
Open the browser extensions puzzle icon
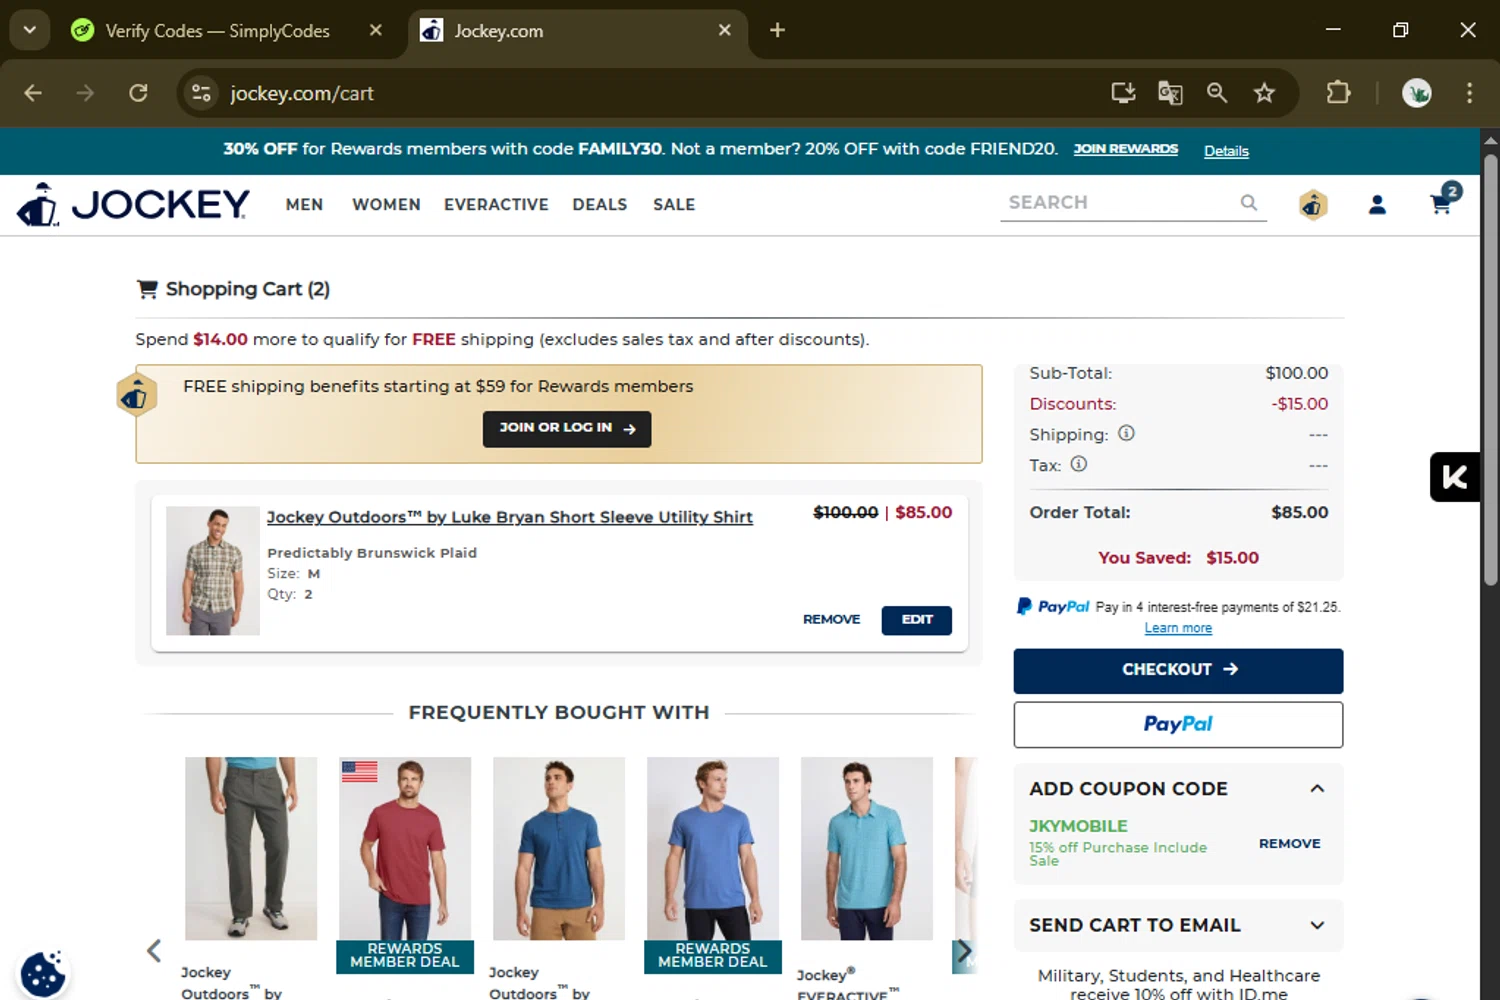pos(1338,93)
